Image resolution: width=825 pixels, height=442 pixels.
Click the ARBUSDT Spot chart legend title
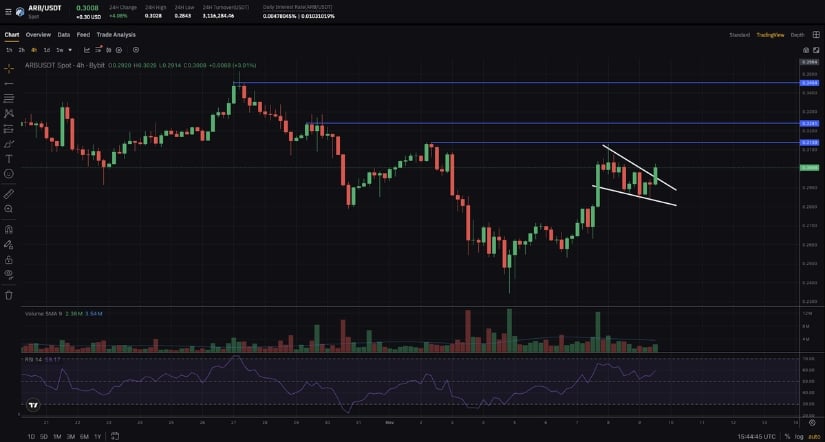(x=65, y=65)
